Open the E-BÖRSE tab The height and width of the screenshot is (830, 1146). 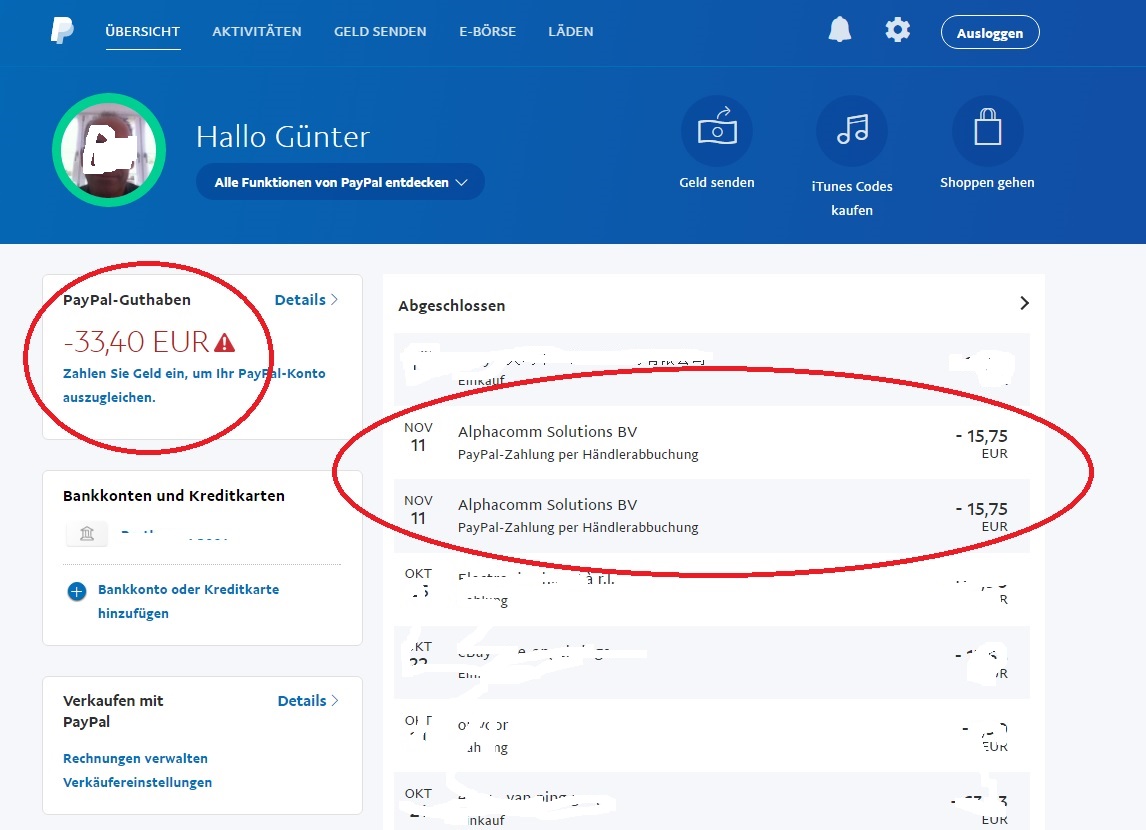487,31
